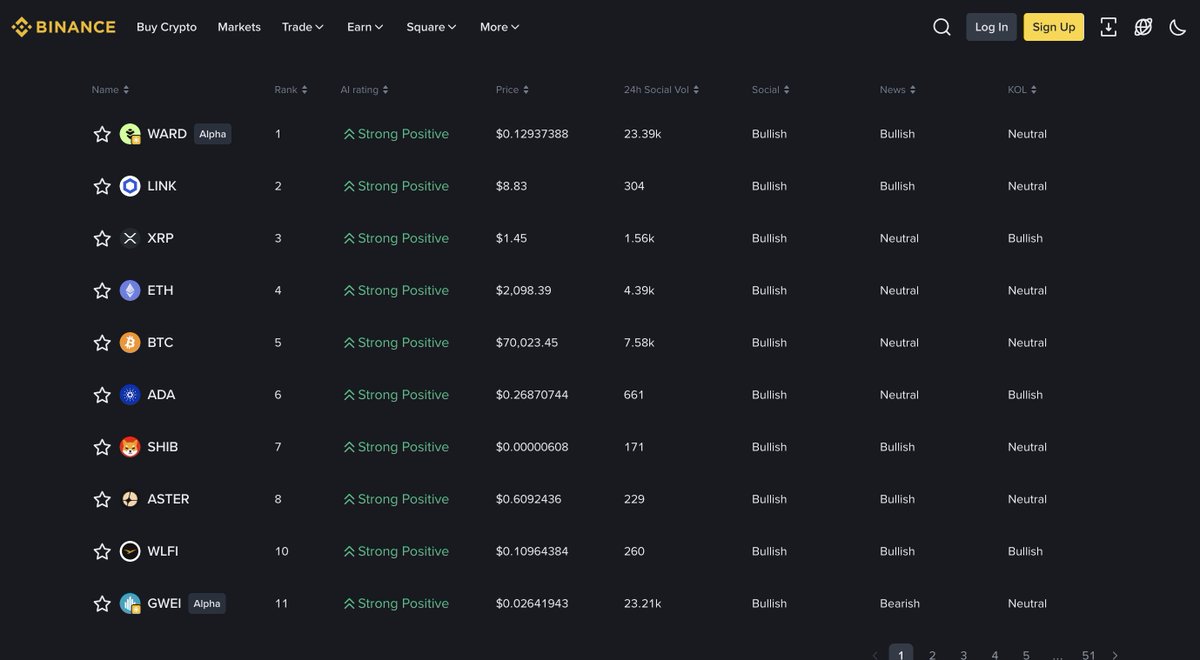Sort table by Rank column
This screenshot has width=1200, height=660.
click(291, 90)
